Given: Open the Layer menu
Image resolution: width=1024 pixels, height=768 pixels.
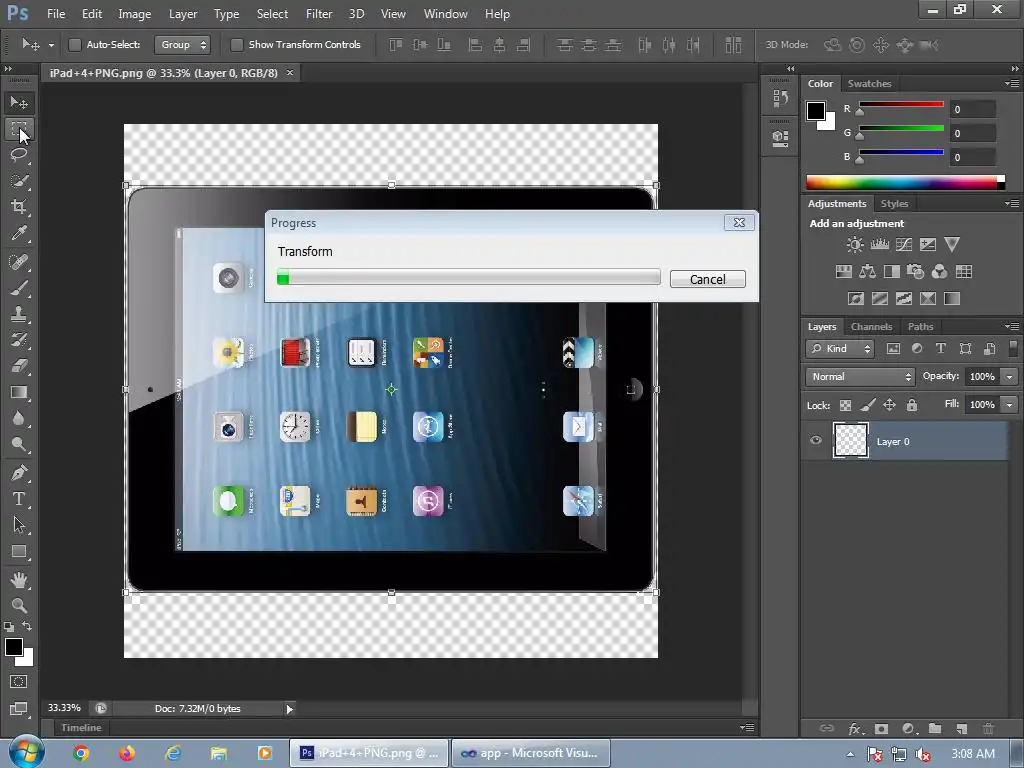Looking at the screenshot, I should tap(183, 14).
